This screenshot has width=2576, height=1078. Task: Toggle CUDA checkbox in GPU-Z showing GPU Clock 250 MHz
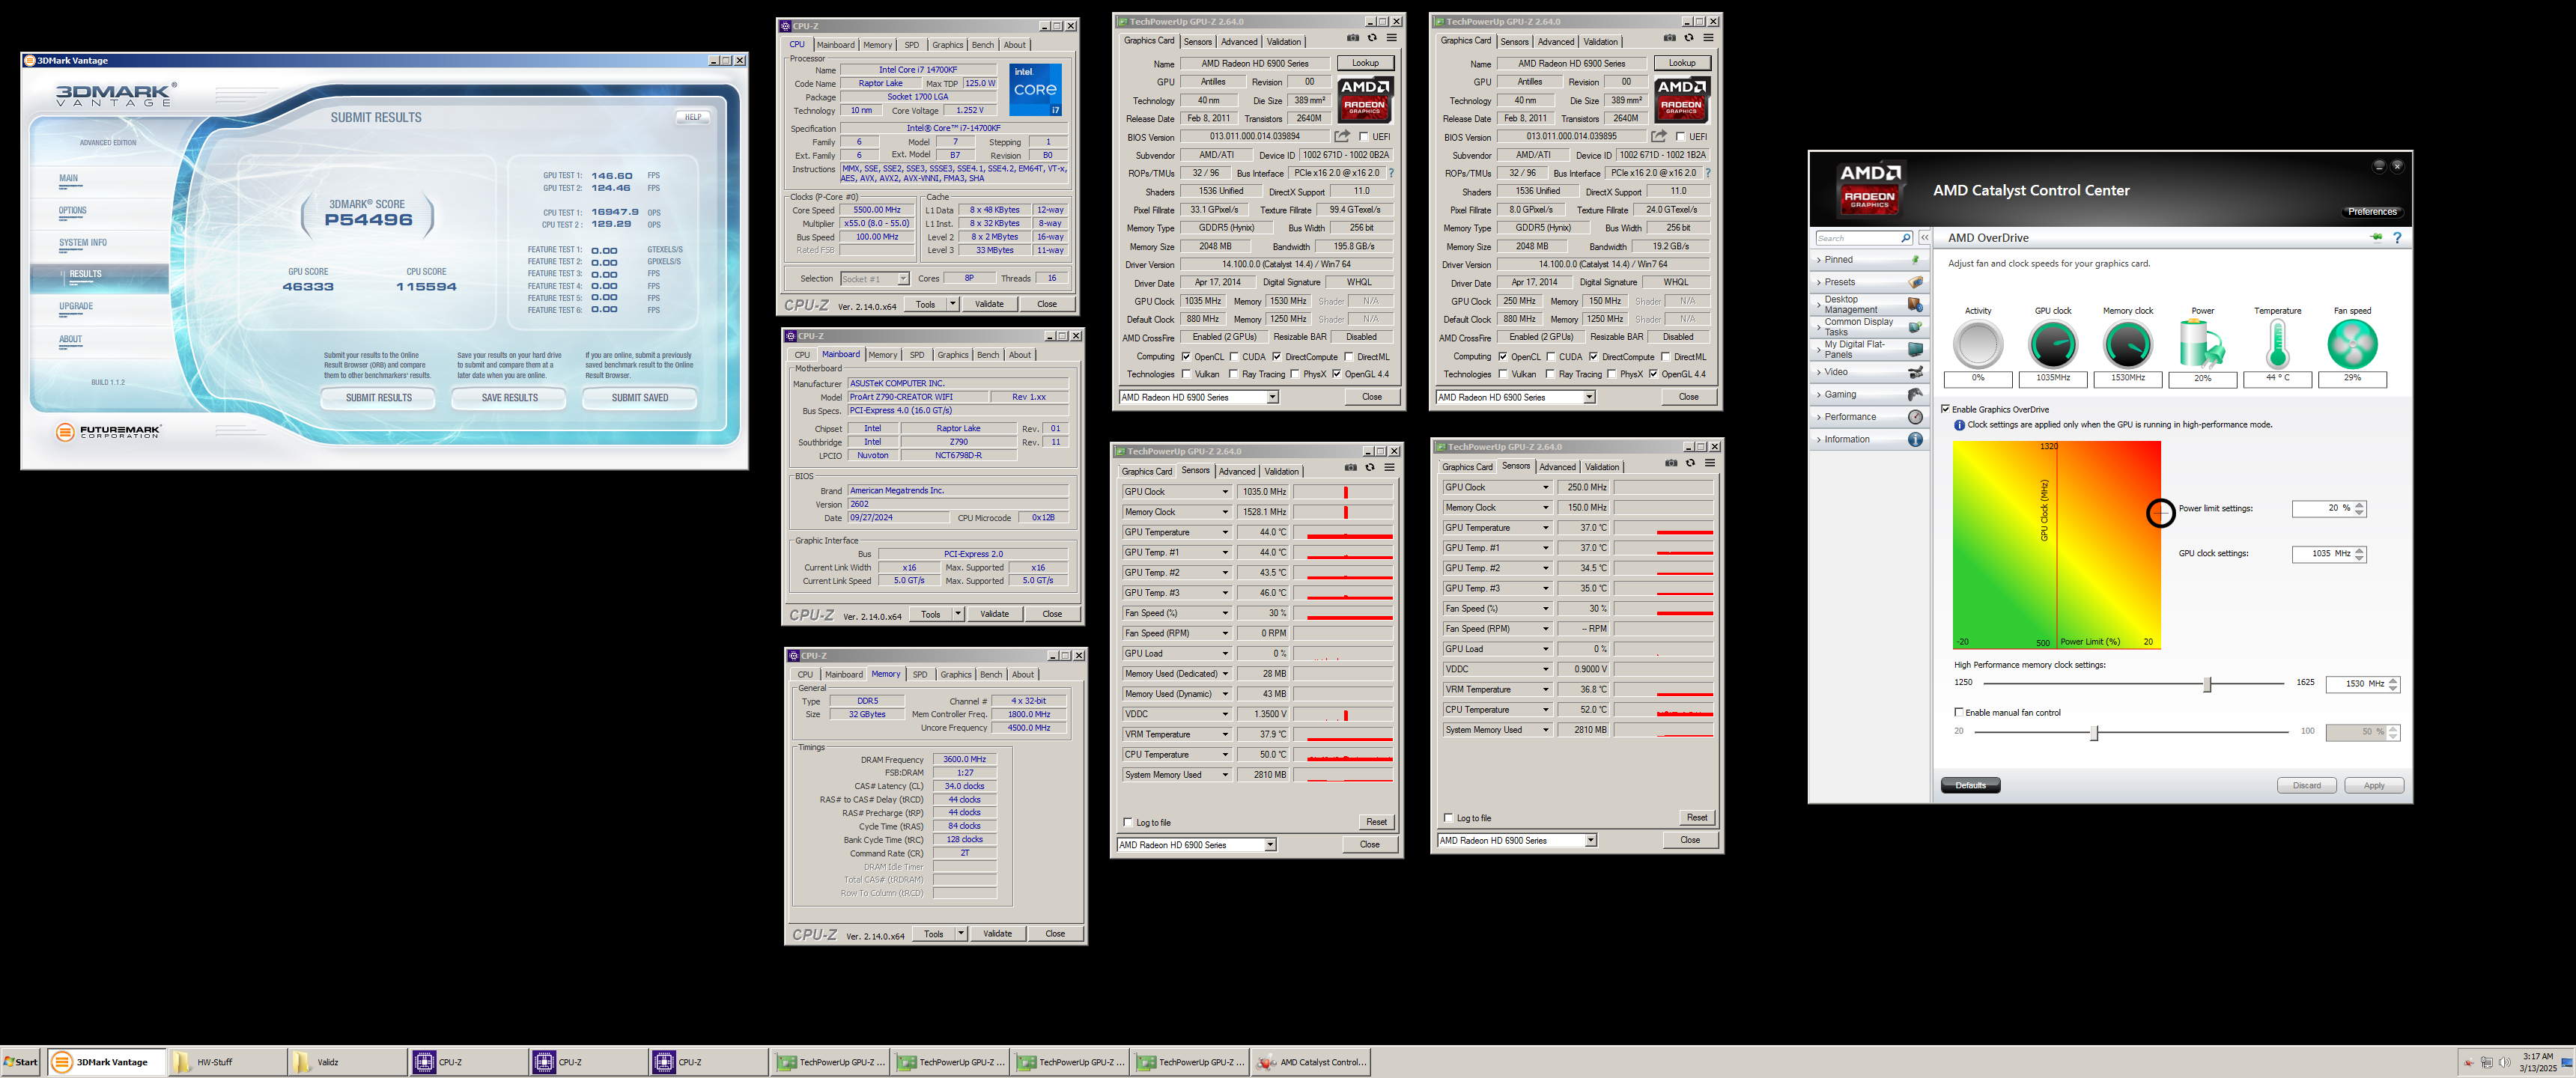[x=1551, y=357]
